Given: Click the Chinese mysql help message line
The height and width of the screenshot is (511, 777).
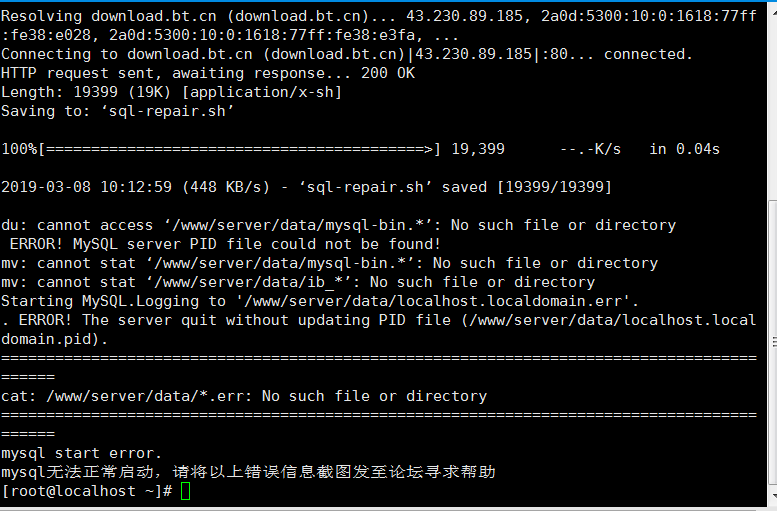Looking at the screenshot, I should (248, 471).
